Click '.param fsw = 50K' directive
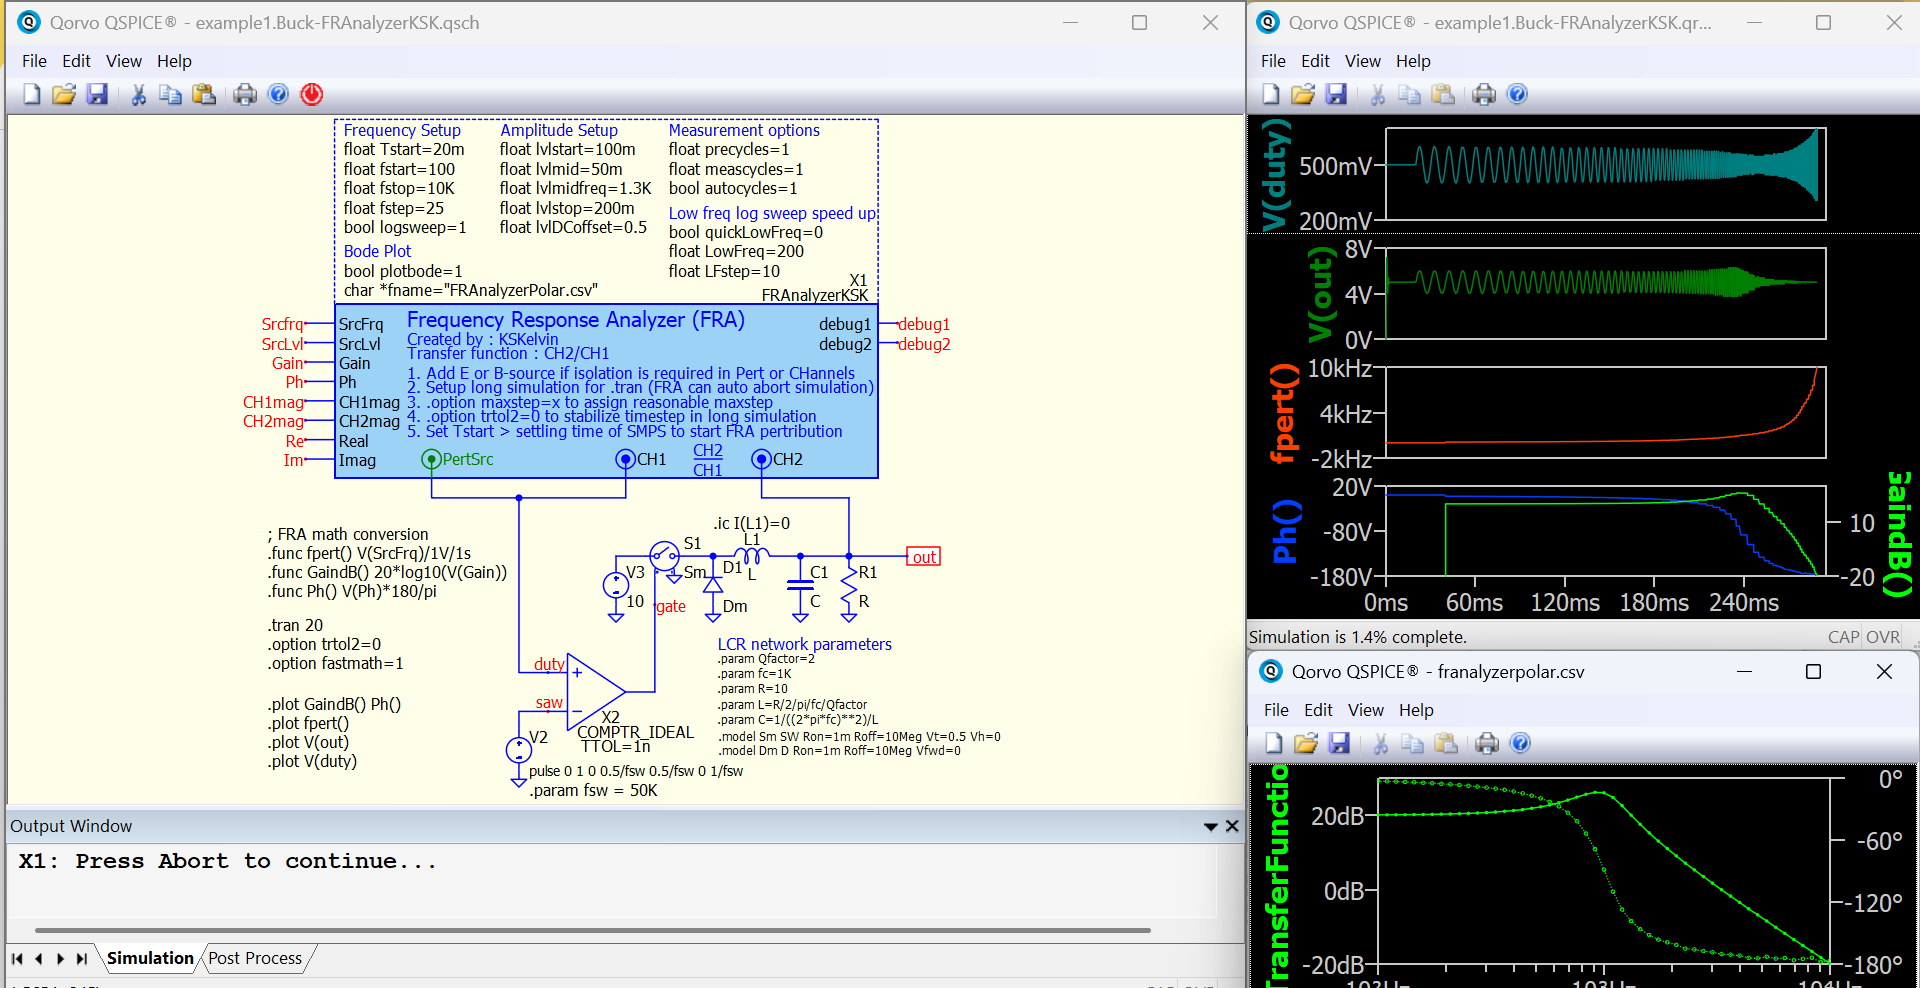 pyautogui.click(x=593, y=790)
